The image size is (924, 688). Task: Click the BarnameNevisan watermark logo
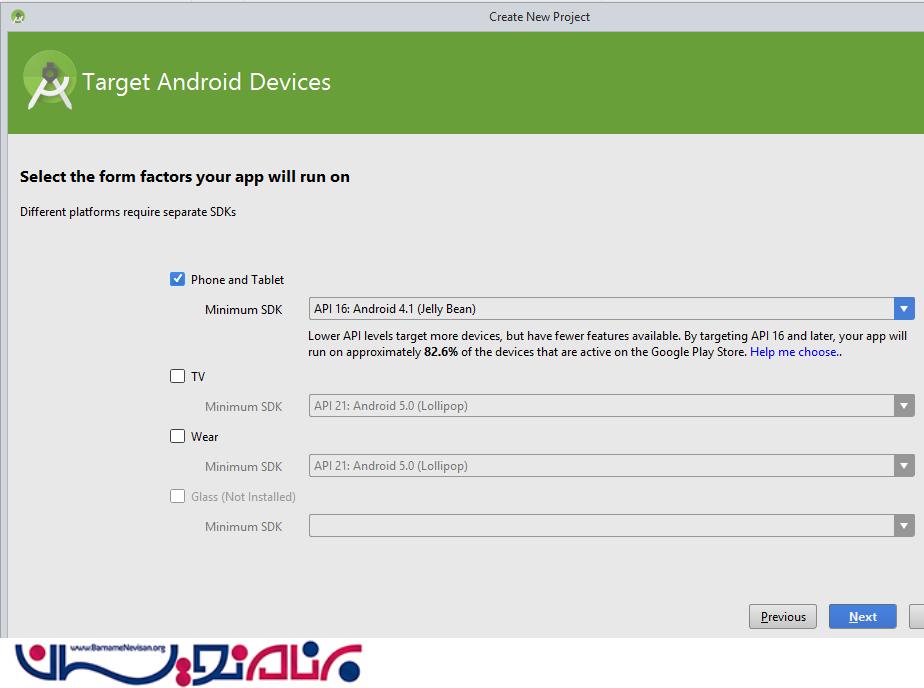188,662
